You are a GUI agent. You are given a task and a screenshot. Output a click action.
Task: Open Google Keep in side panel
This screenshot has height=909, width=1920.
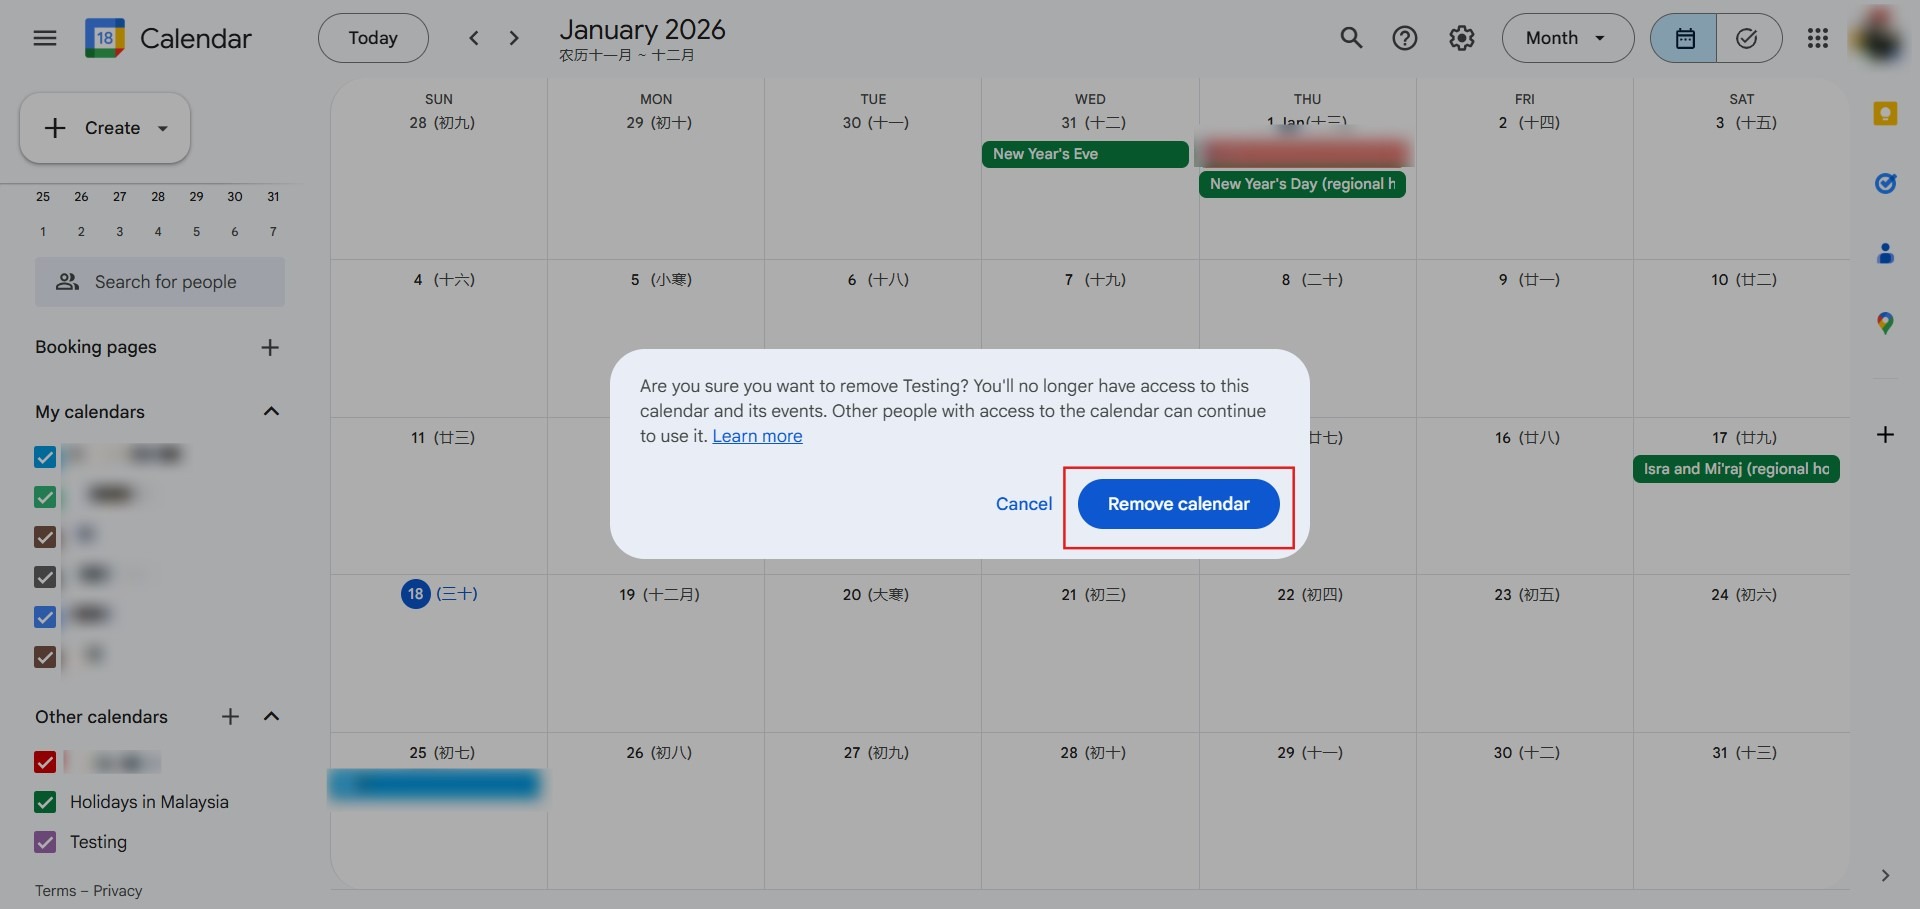click(x=1885, y=114)
